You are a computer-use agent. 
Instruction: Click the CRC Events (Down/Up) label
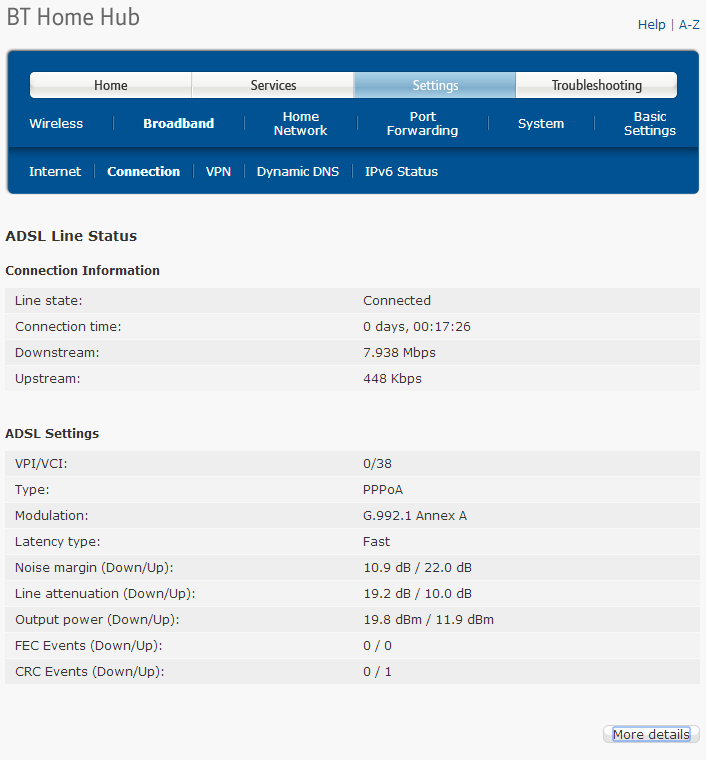[x=90, y=672]
